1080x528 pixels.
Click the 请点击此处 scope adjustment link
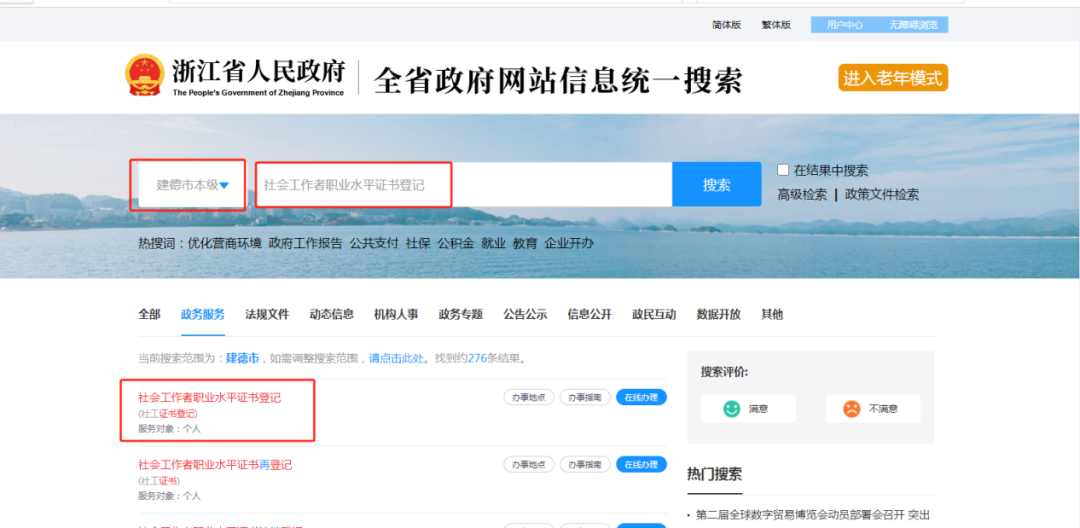click(396, 358)
